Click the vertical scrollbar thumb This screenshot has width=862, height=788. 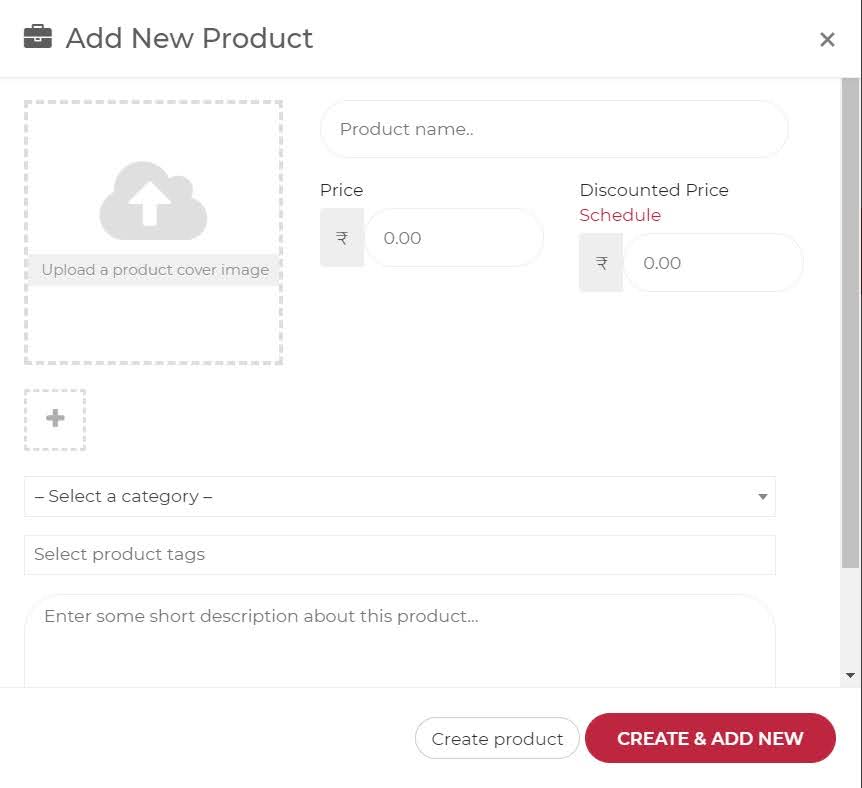[x=850, y=320]
